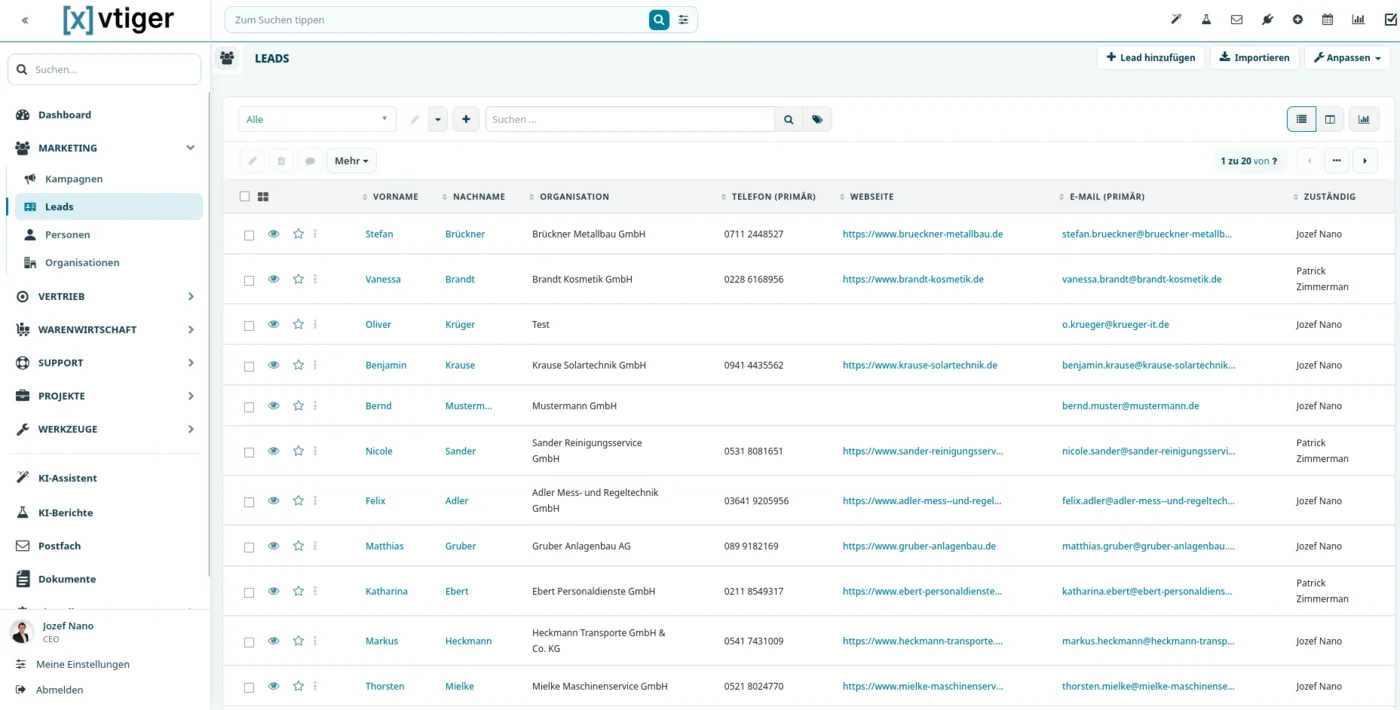Focus the list Suchen field

[x=630, y=119]
